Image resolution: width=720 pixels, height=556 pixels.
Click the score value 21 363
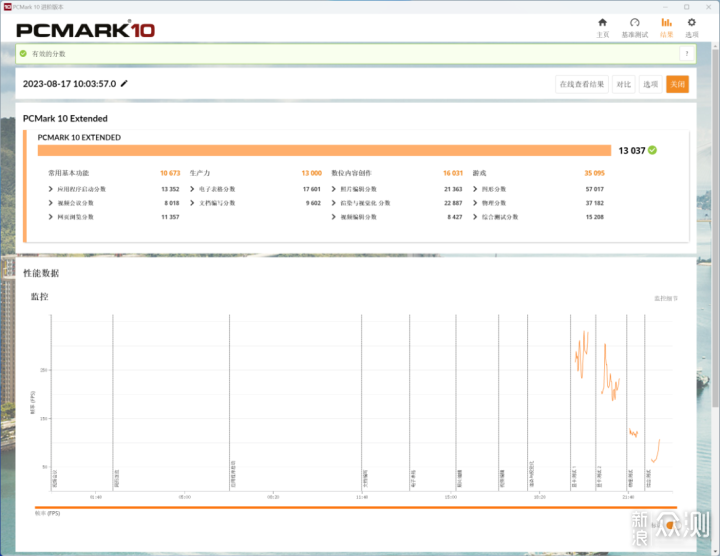[x=453, y=189]
